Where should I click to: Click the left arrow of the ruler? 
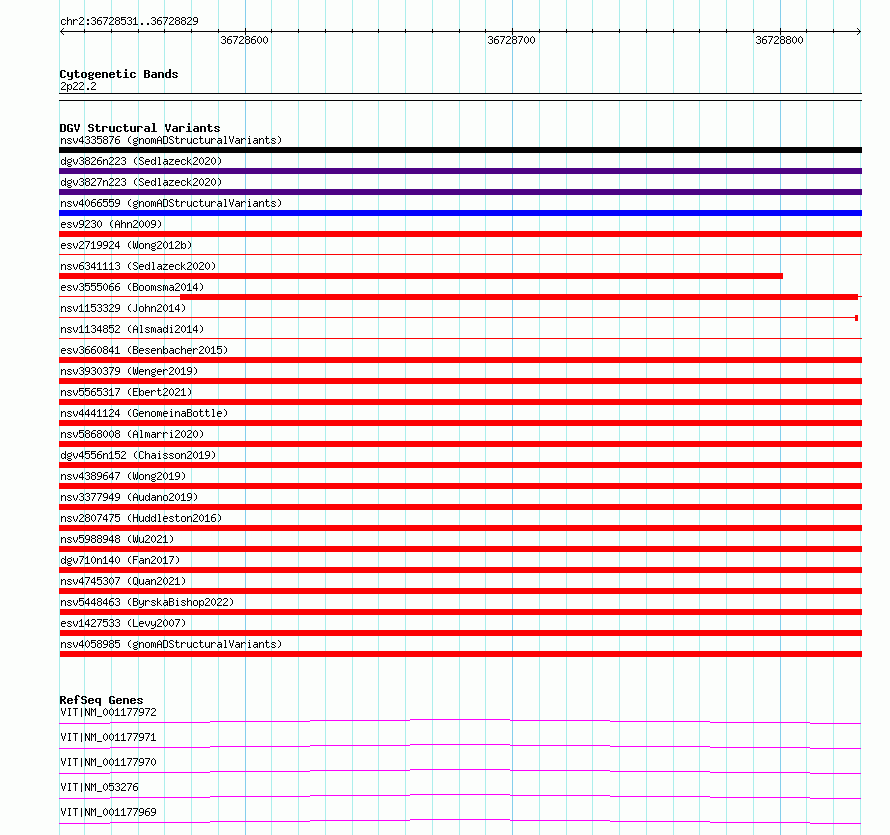(62, 32)
